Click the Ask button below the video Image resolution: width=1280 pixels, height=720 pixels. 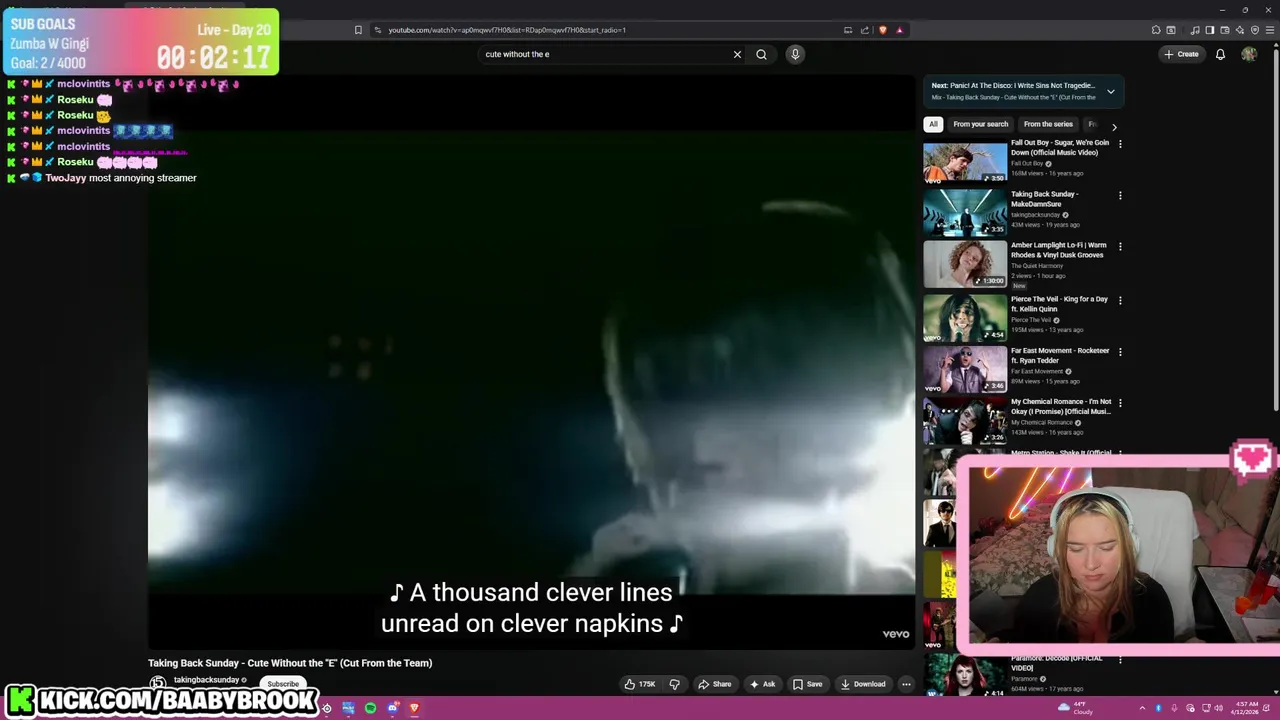tap(762, 684)
